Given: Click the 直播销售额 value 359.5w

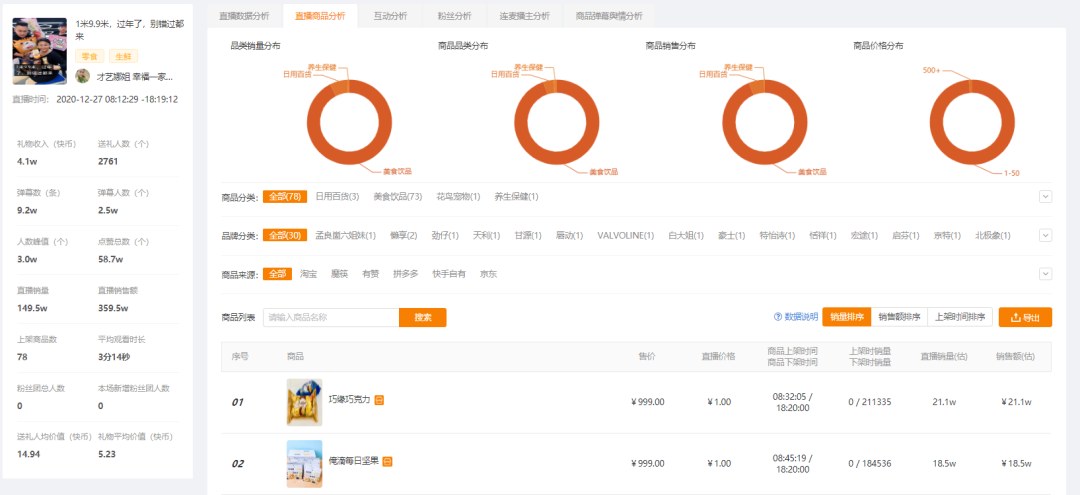Looking at the screenshot, I should pos(113,308).
